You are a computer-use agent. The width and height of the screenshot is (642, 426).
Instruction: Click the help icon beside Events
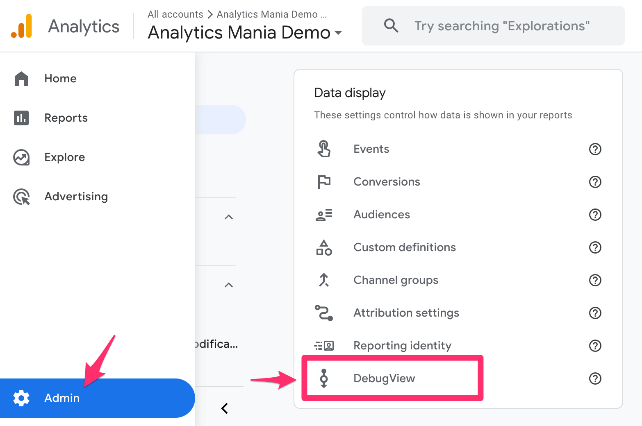595,149
